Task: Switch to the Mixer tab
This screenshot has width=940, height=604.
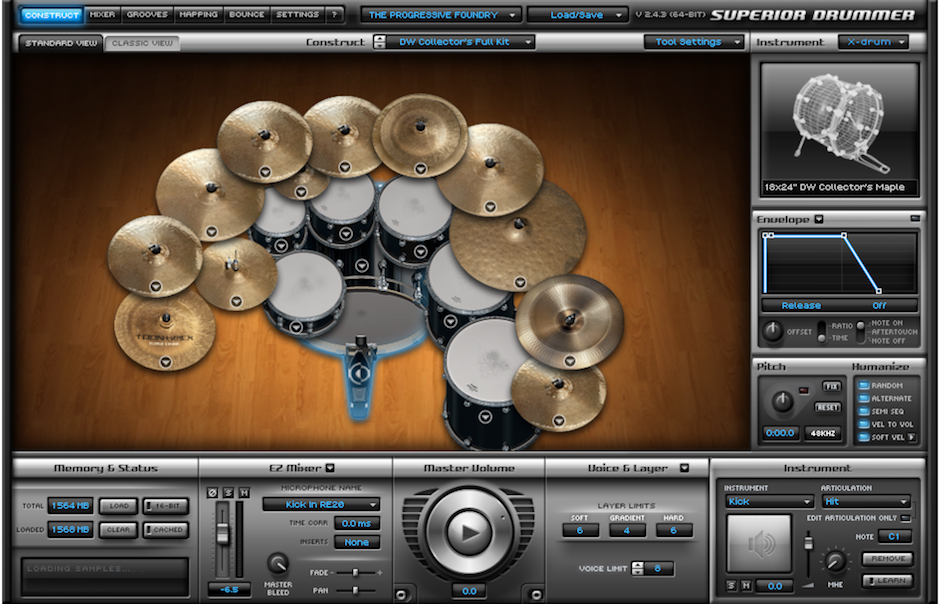Action: point(103,14)
